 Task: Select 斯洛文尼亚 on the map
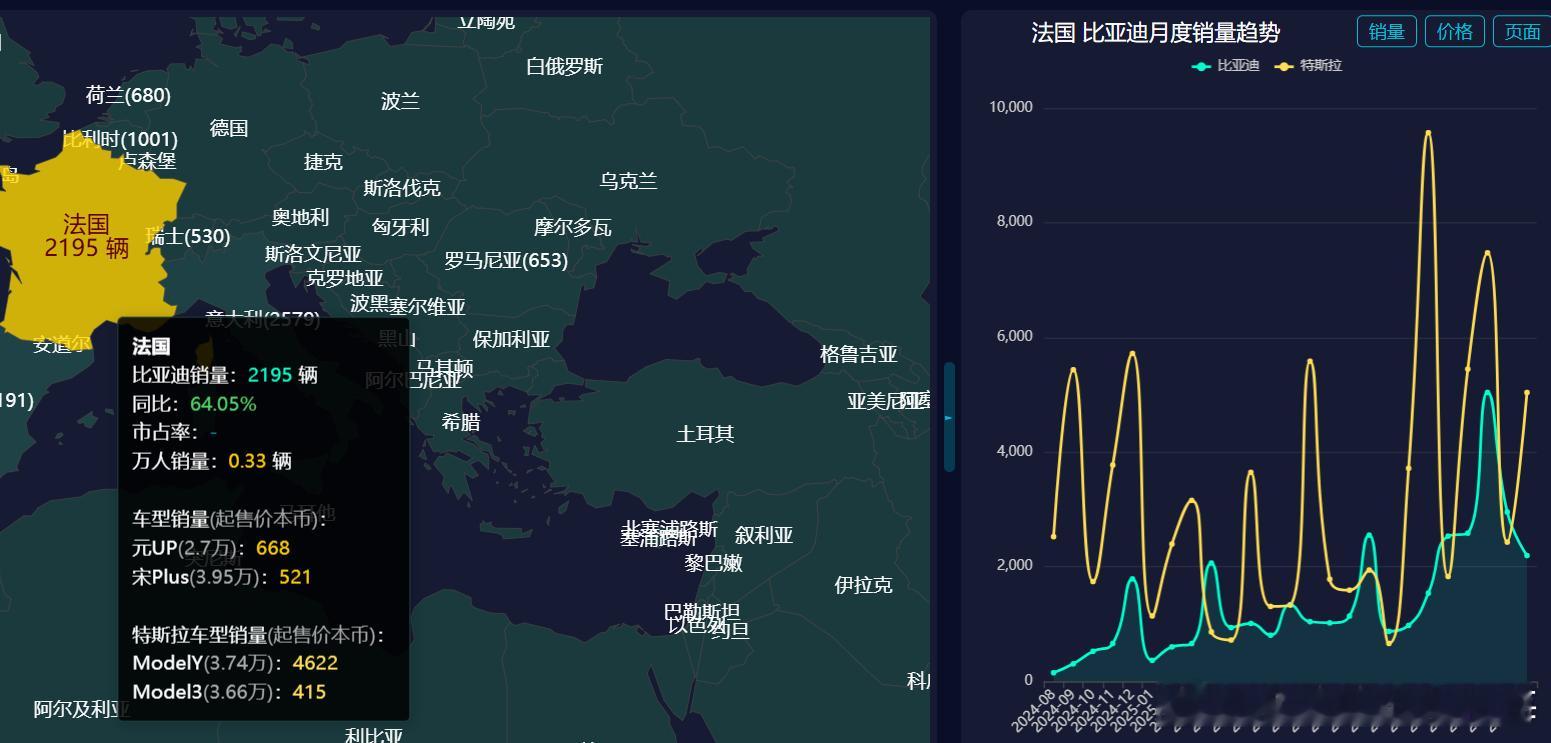313,254
